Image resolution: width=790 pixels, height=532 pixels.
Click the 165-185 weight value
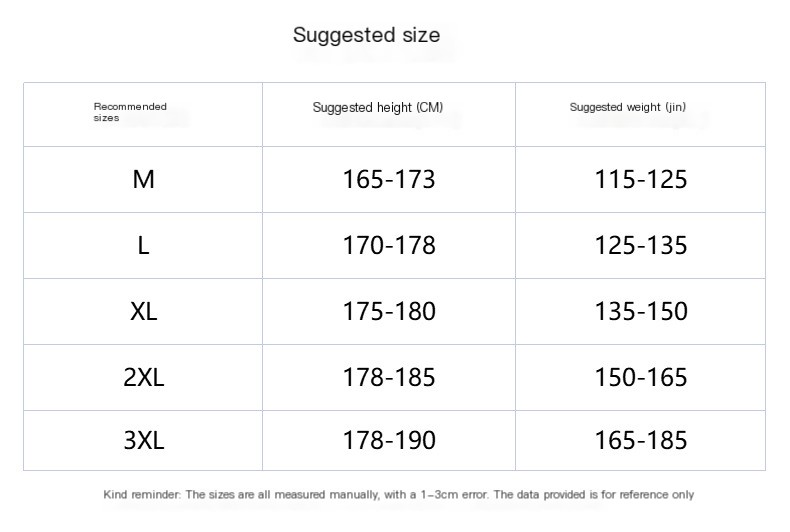[641, 440]
